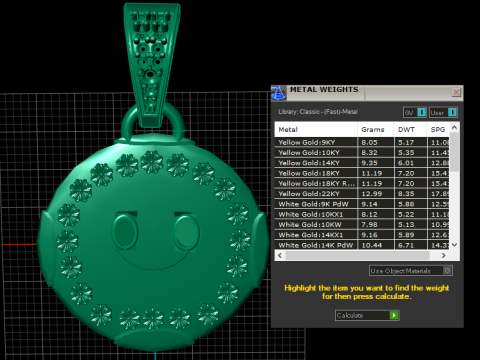Select the White Gold:14KX1 row
Screen dimensions: 480x360
pos(362,235)
